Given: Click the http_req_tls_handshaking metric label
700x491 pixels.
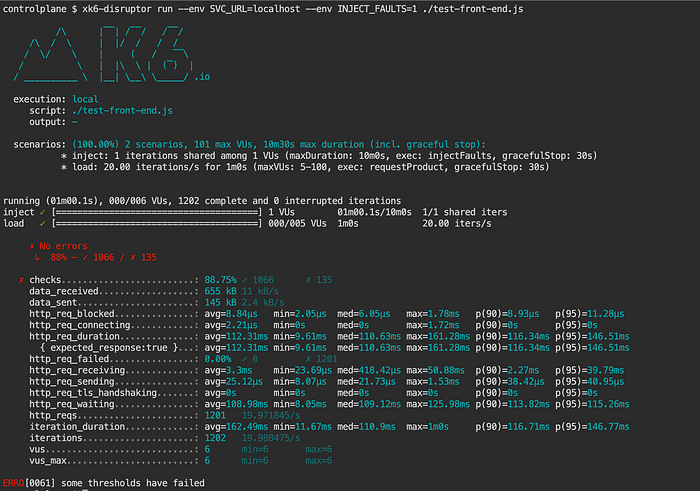Looking at the screenshot, I should pos(93,393).
